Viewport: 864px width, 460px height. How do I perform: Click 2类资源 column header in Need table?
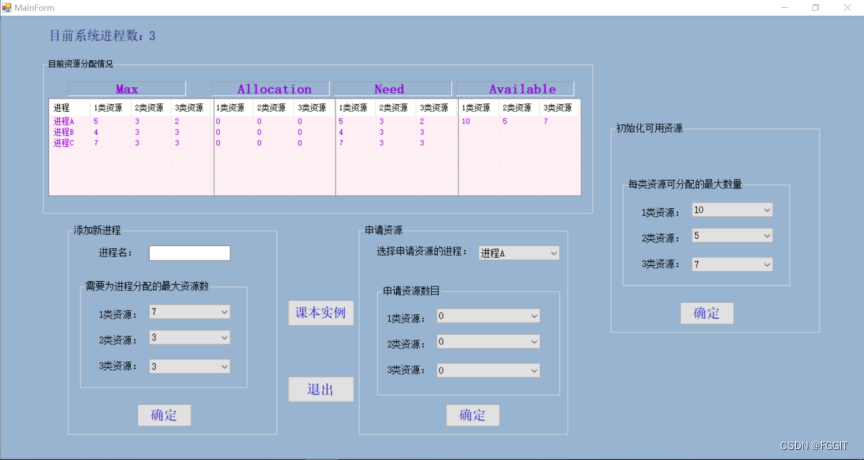tap(396, 108)
